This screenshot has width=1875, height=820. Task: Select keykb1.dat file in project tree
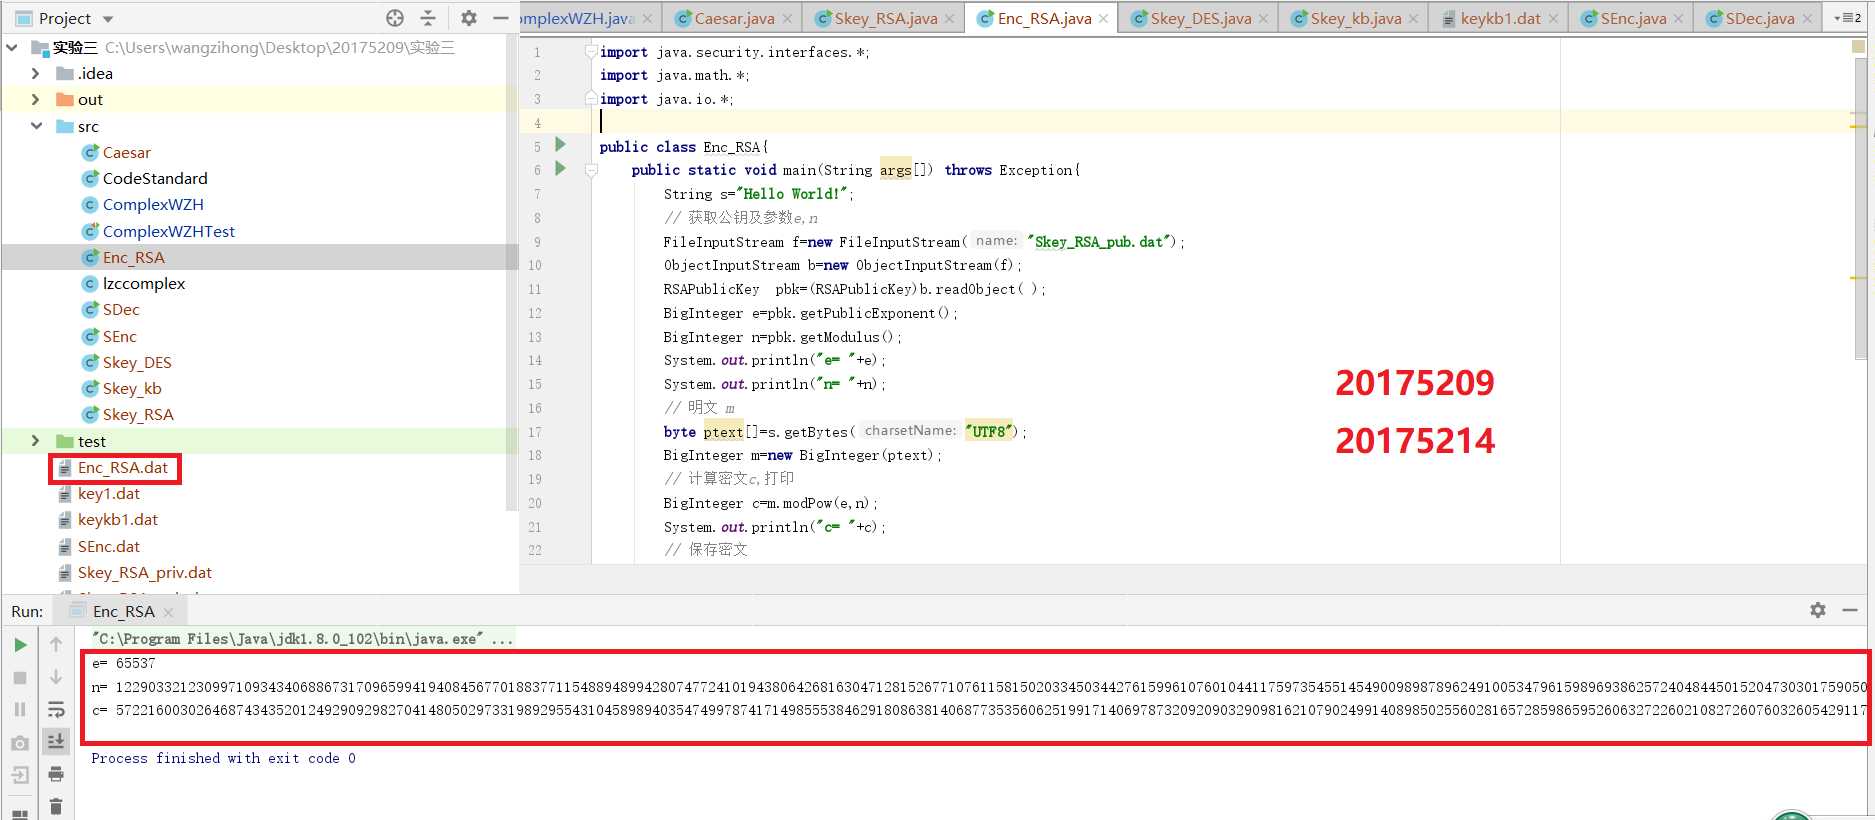coord(117,519)
